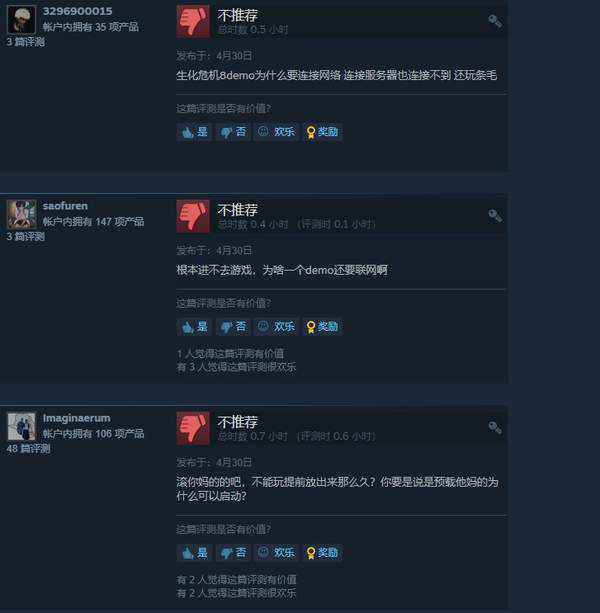
Task: Click thumbs-down icon on Imaginaerum's review
Action: (193, 428)
